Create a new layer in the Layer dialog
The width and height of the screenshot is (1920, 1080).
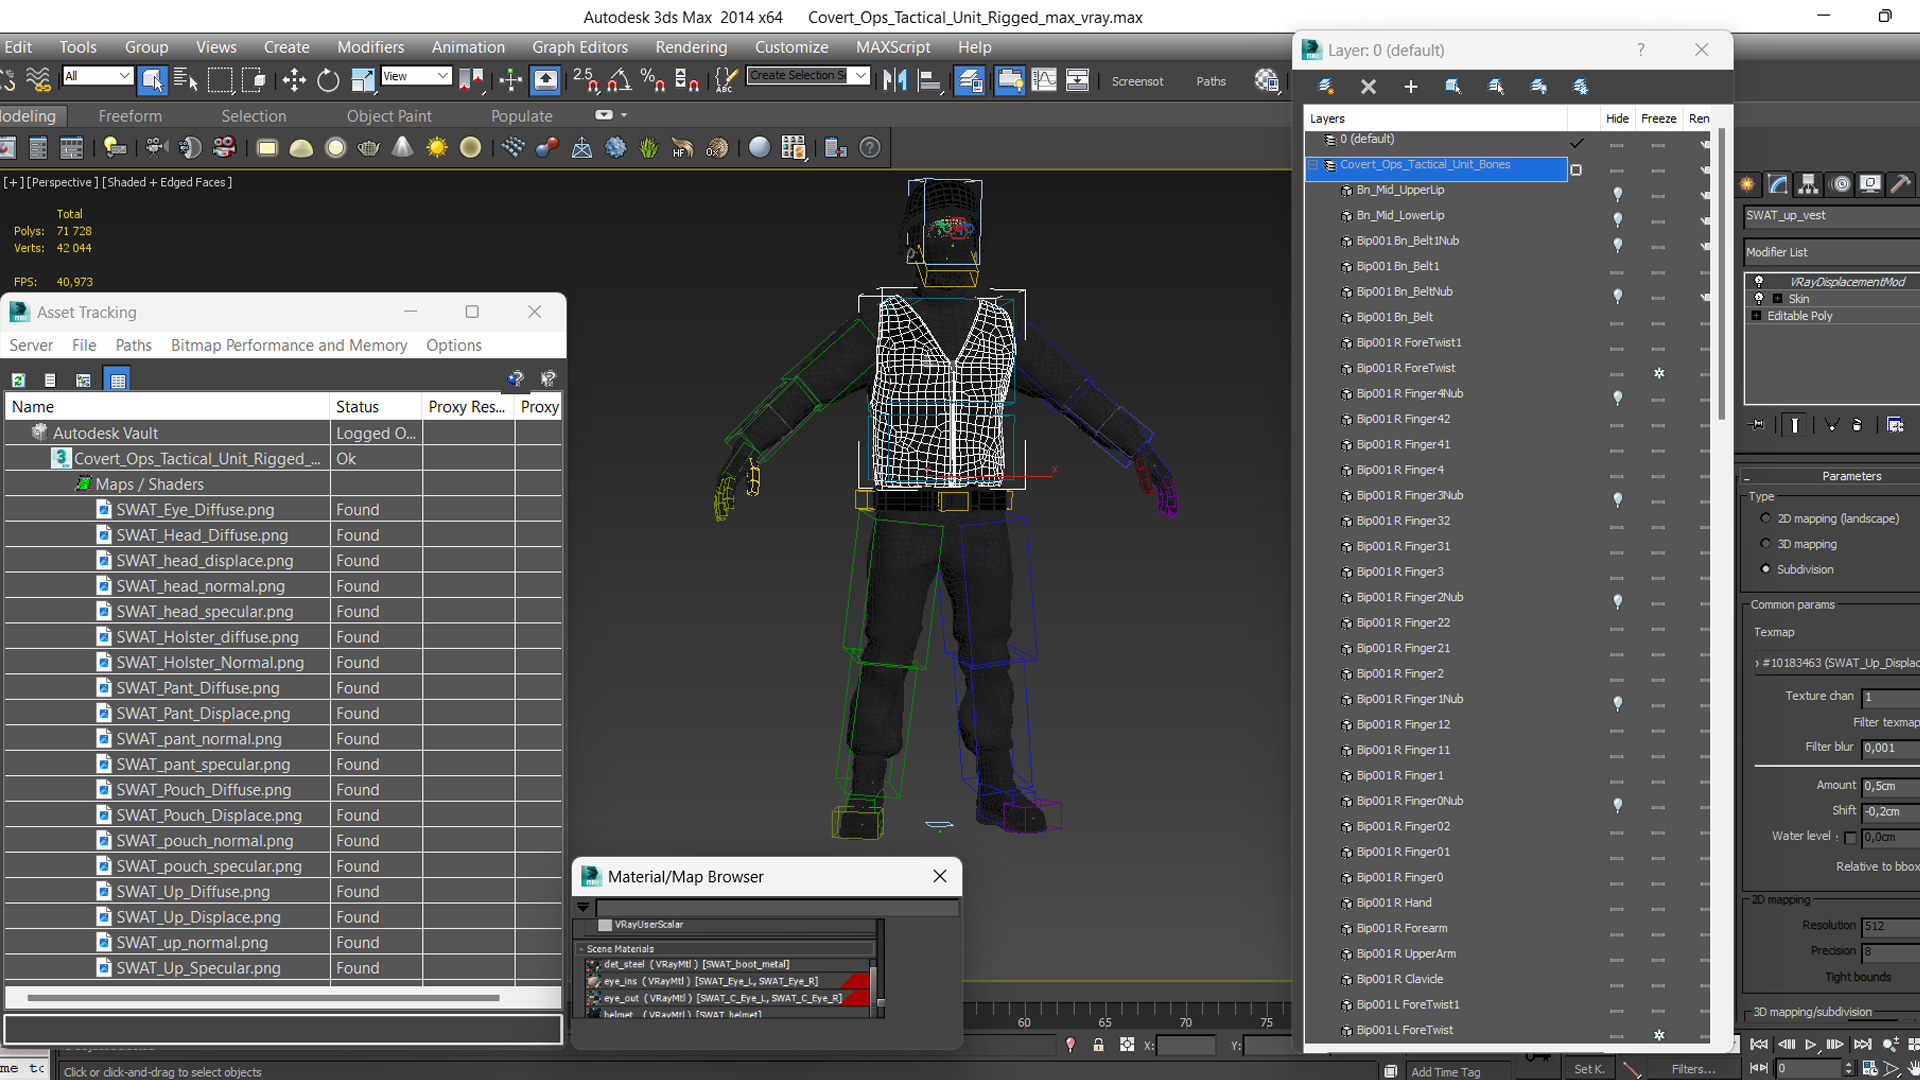point(1326,87)
